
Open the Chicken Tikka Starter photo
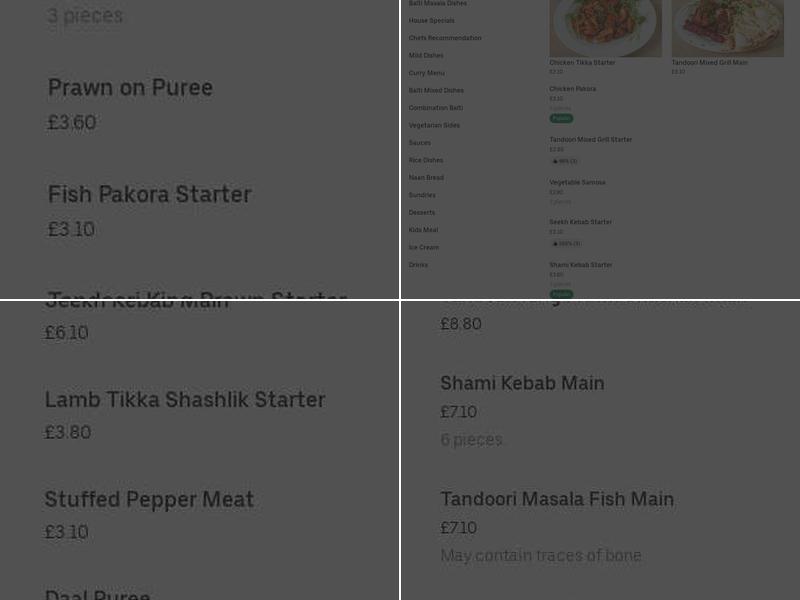(x=605, y=28)
